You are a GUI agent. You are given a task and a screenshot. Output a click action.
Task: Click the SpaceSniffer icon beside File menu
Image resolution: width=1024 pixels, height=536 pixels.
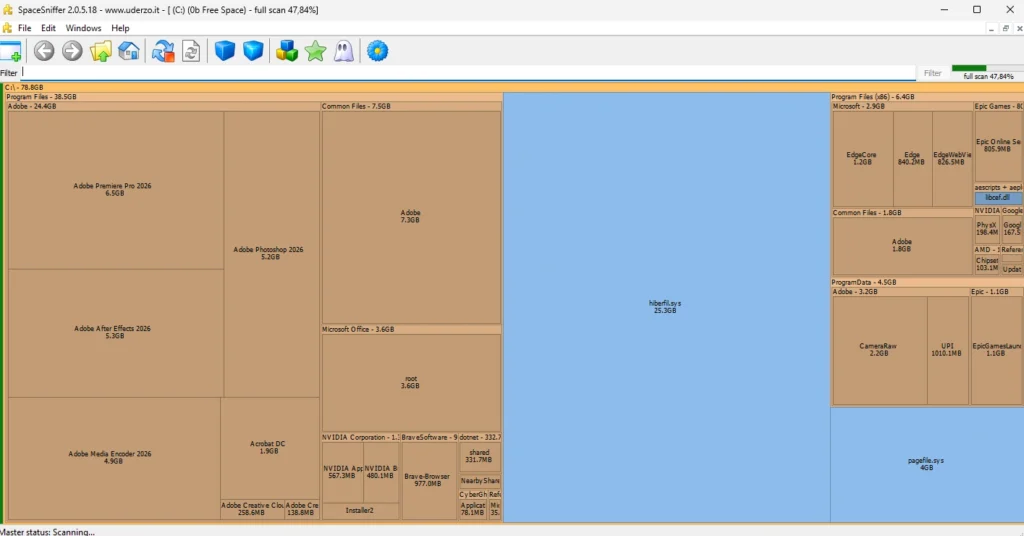click(7, 28)
